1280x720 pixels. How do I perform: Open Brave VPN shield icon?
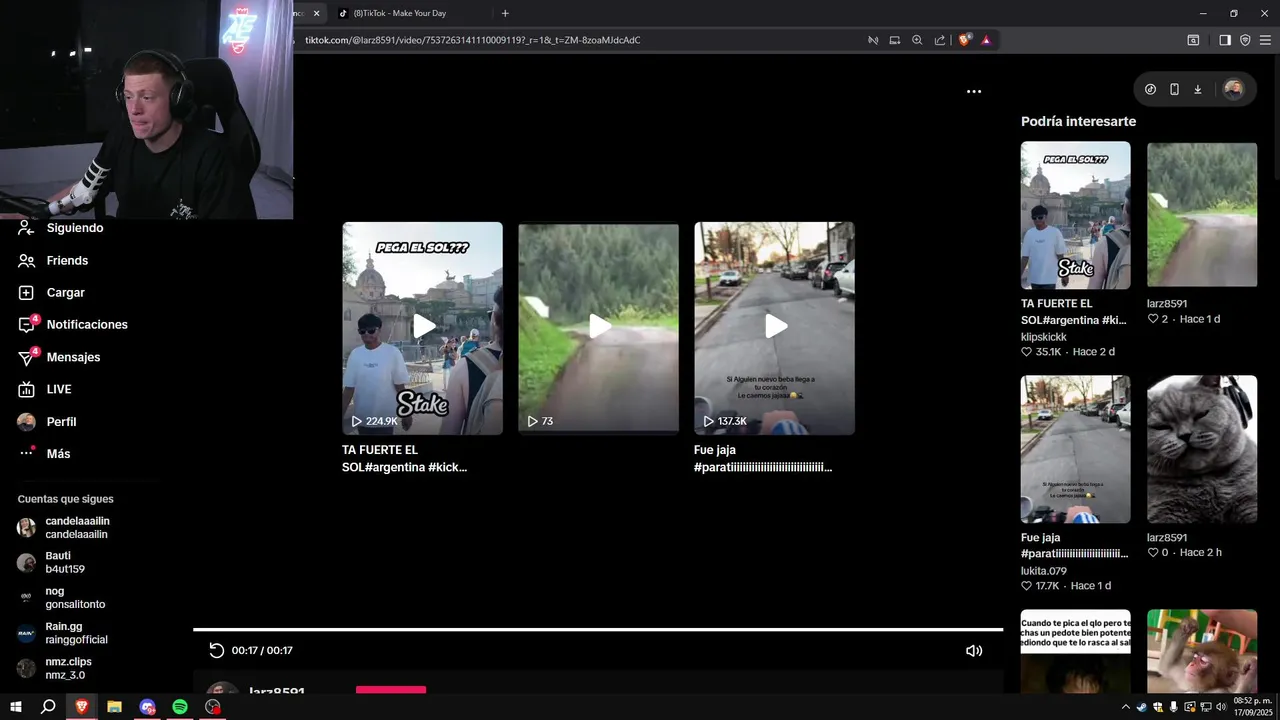pos(1245,40)
